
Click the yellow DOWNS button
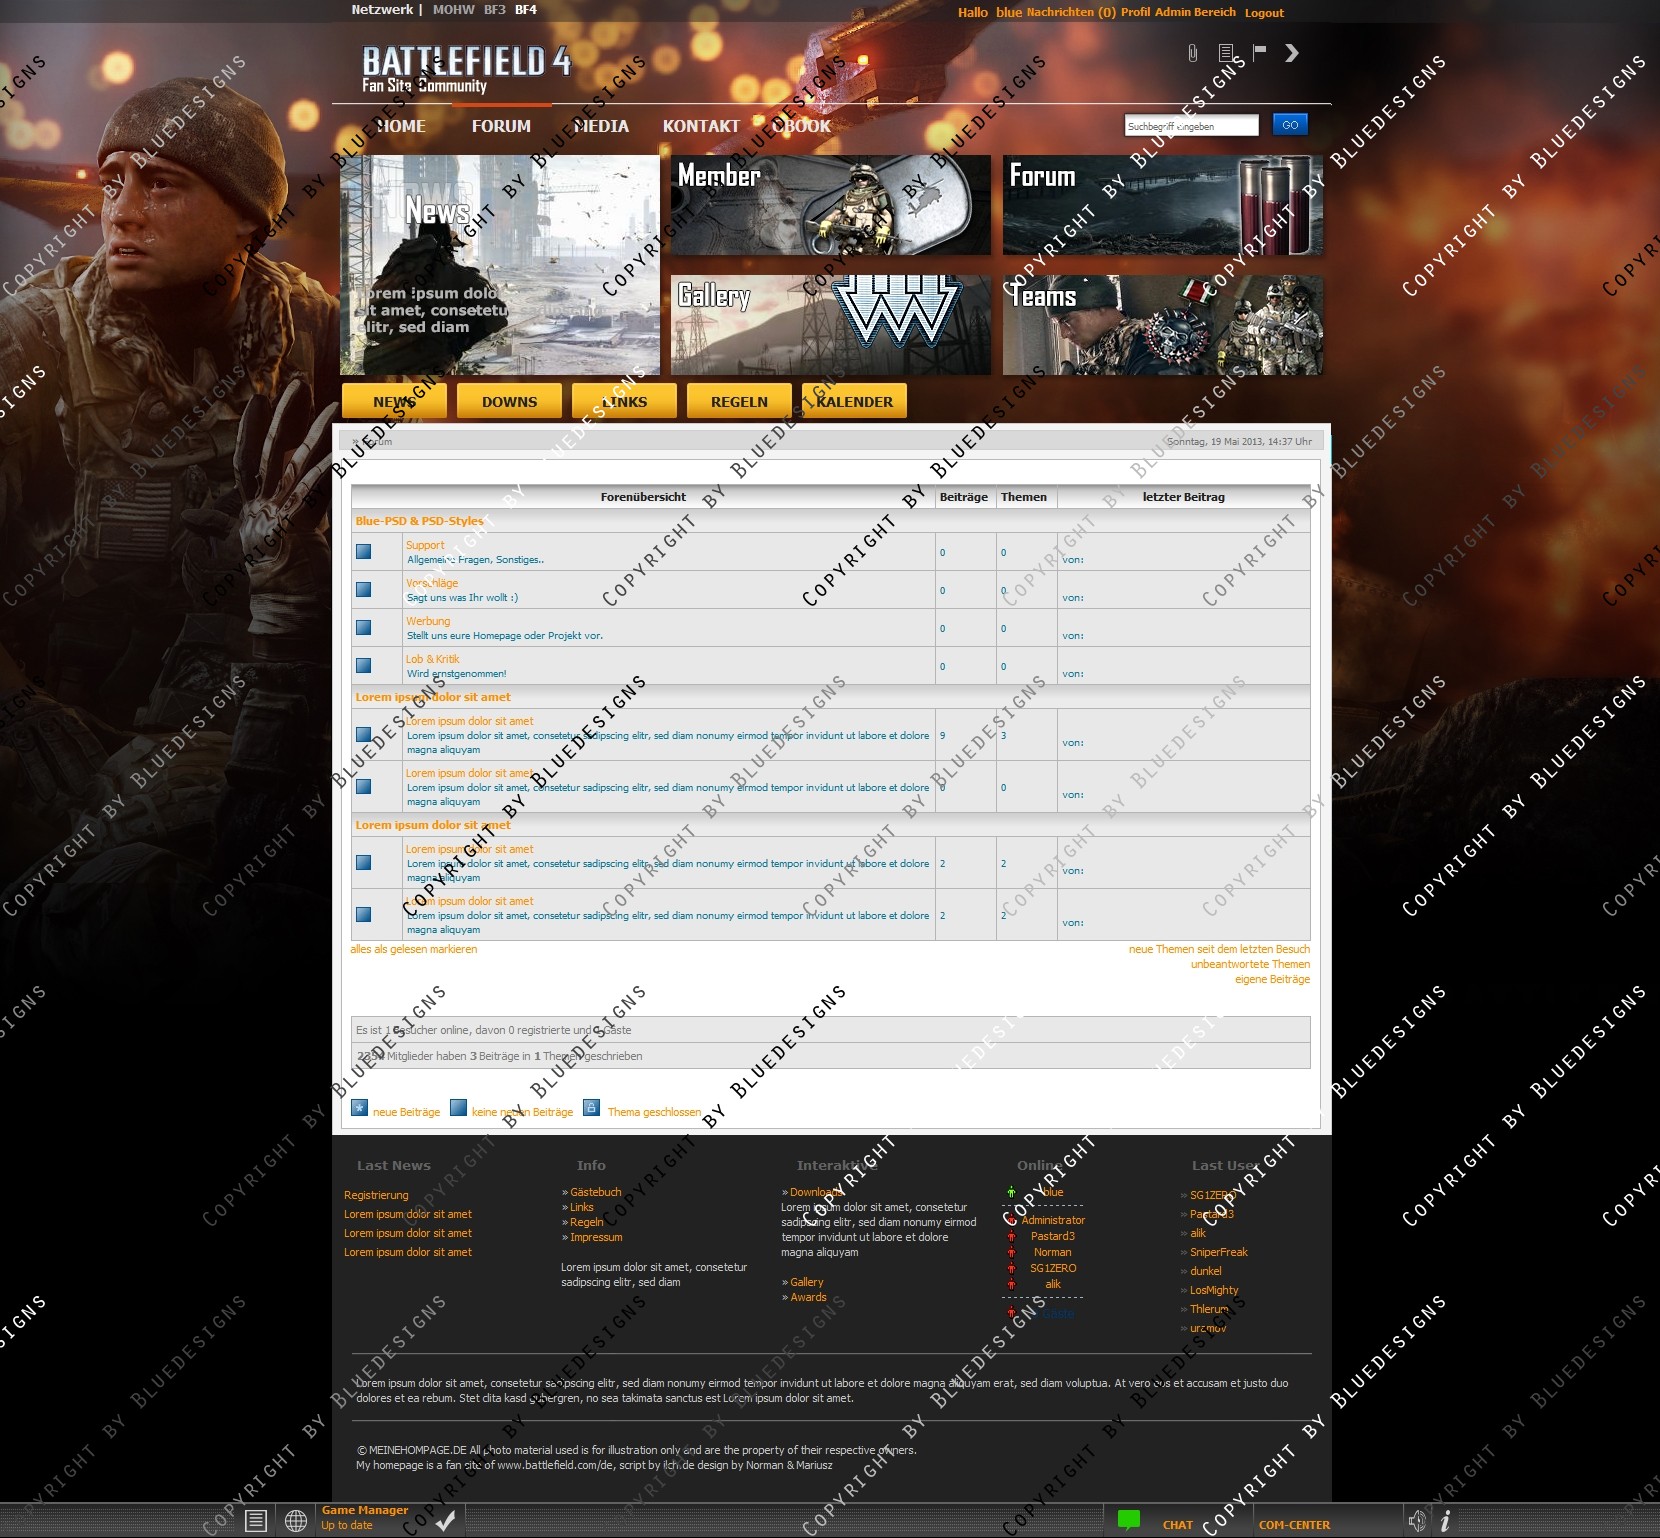(509, 401)
